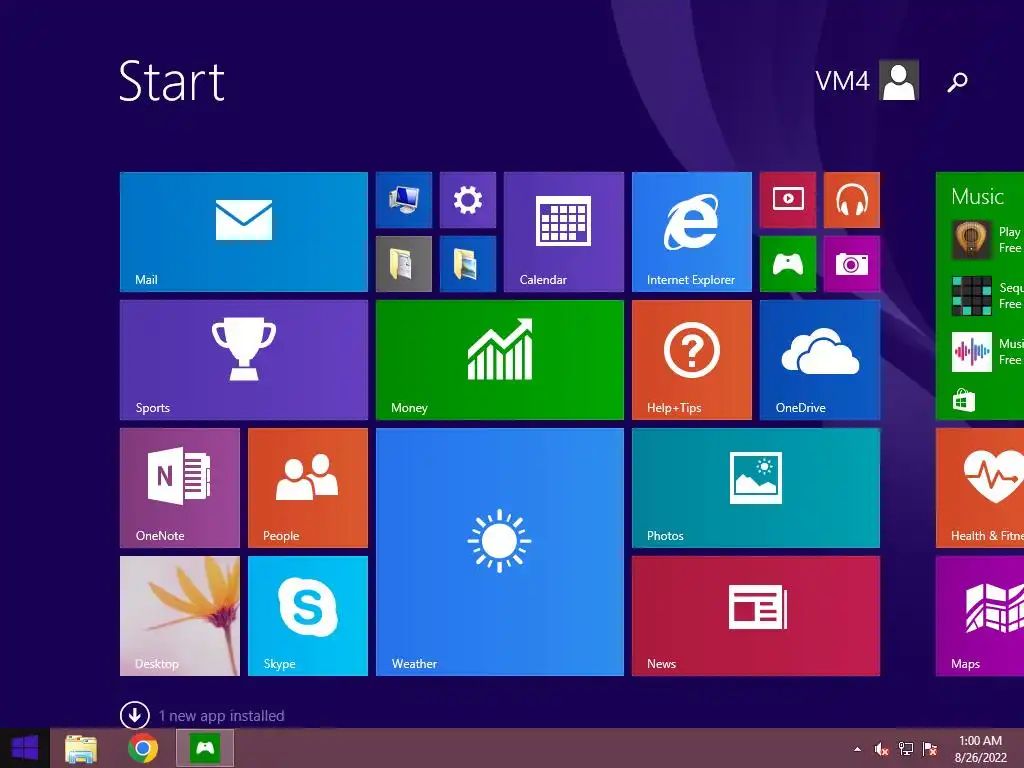Show hidden tray icons arrow
Image resolution: width=1024 pixels, height=768 pixels.
coord(857,749)
